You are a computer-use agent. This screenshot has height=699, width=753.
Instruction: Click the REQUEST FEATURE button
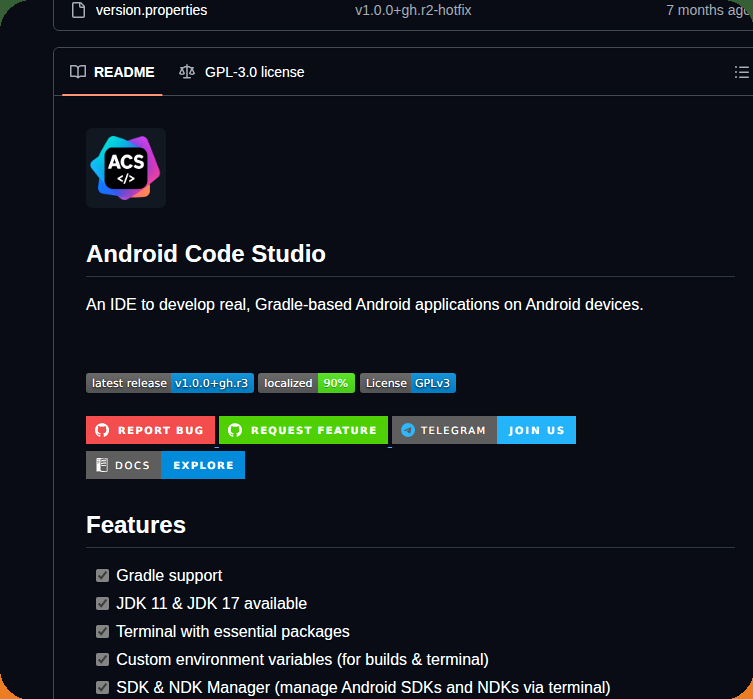coord(303,430)
